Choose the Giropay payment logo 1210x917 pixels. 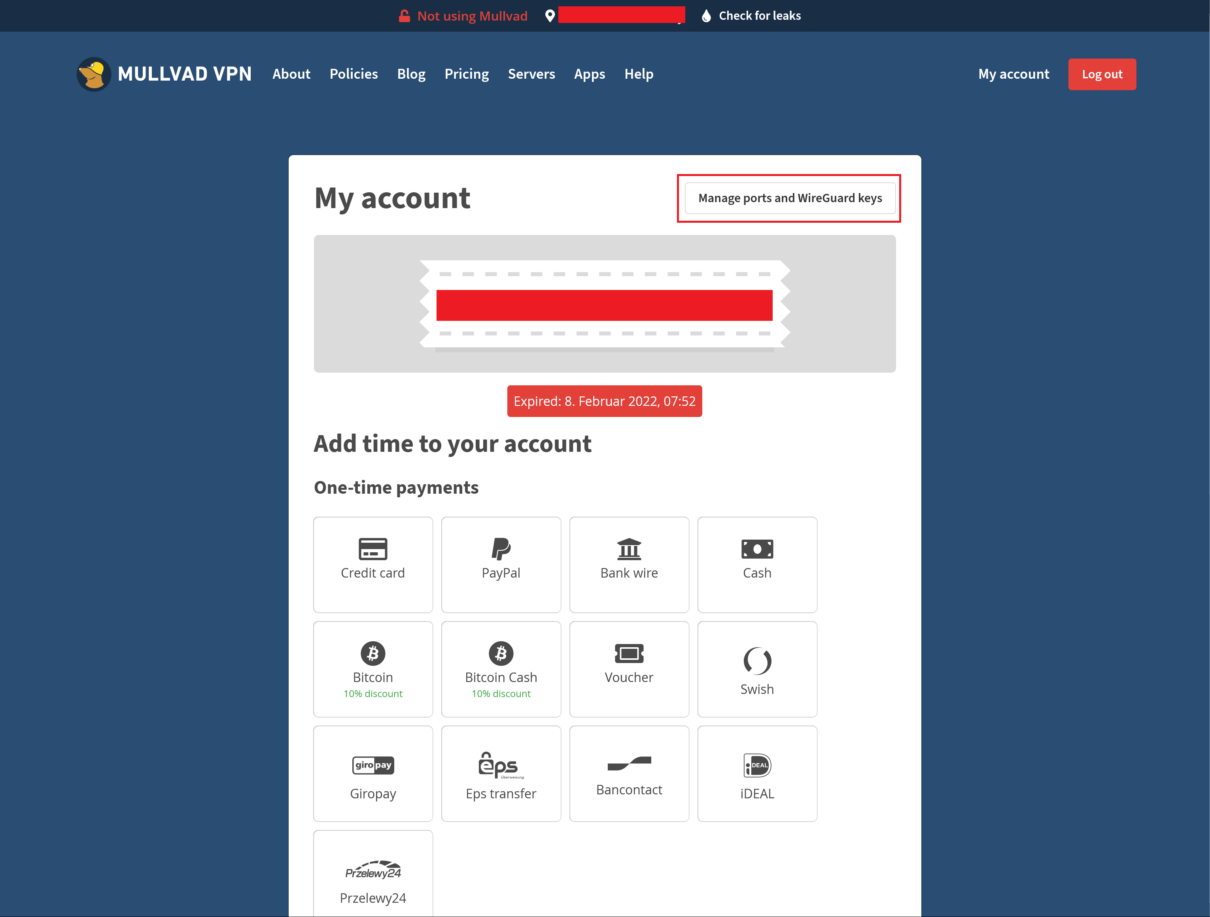(373, 766)
